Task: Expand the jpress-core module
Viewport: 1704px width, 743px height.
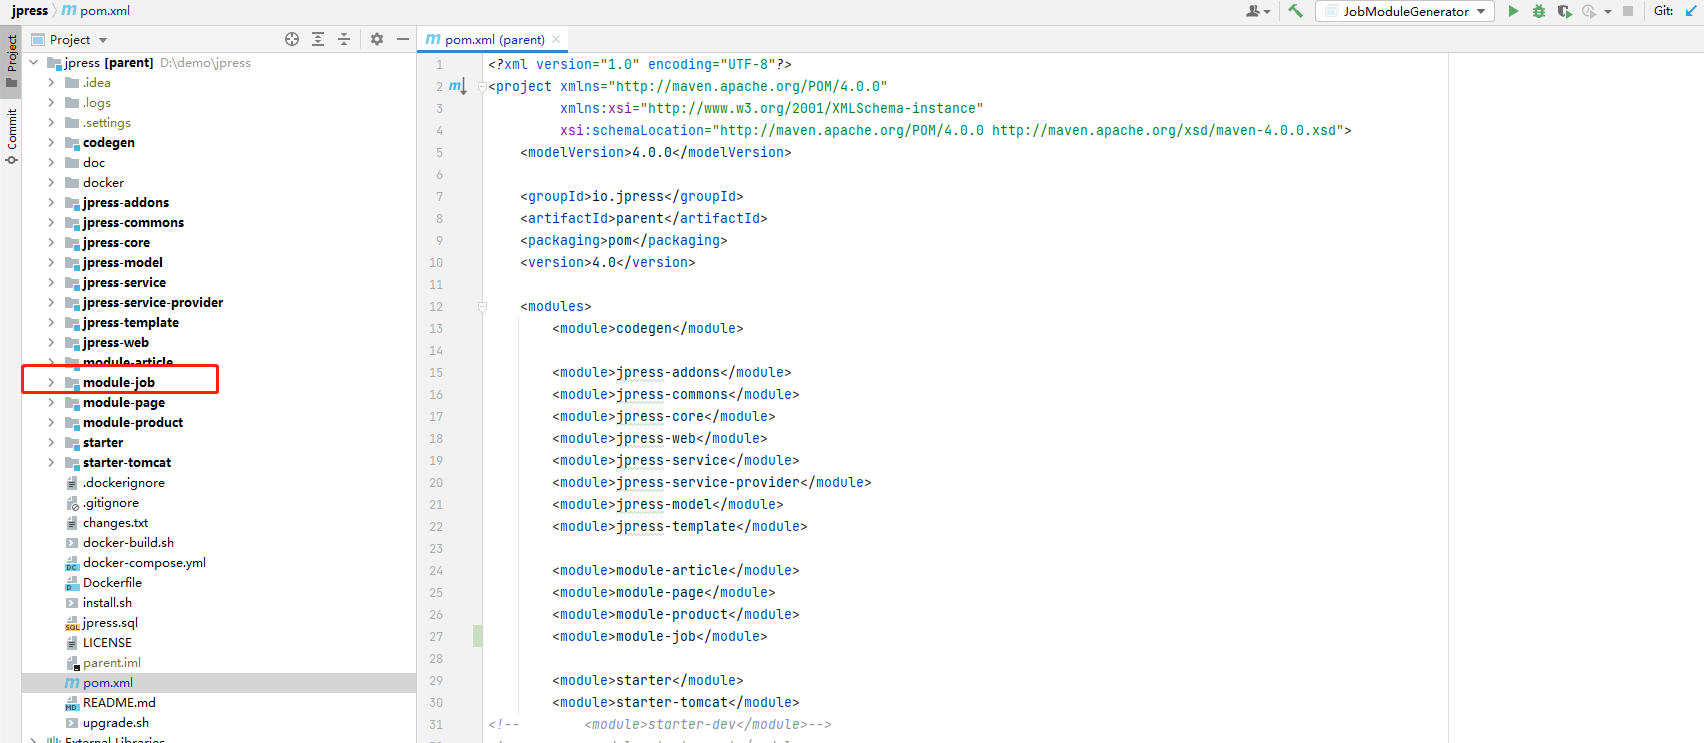Action: pyautogui.click(x=51, y=243)
